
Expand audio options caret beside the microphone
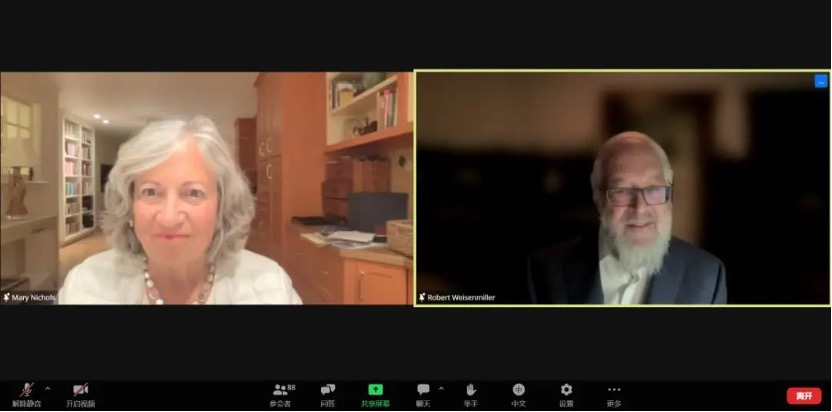[47, 388]
